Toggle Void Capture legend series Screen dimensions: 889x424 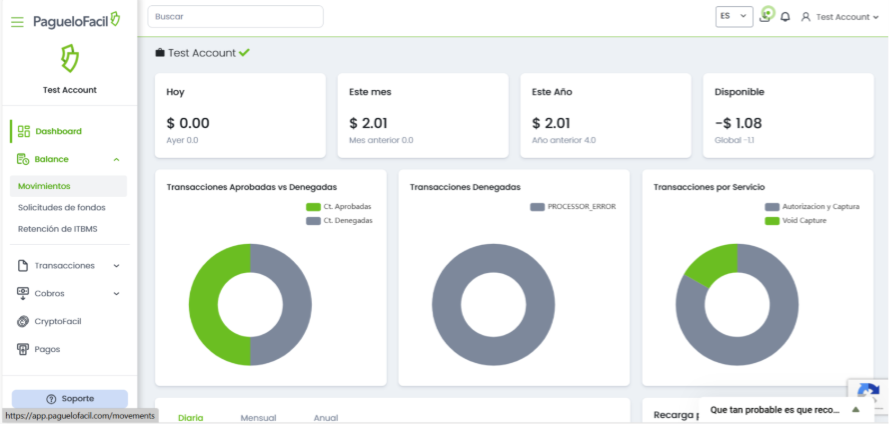pos(797,220)
